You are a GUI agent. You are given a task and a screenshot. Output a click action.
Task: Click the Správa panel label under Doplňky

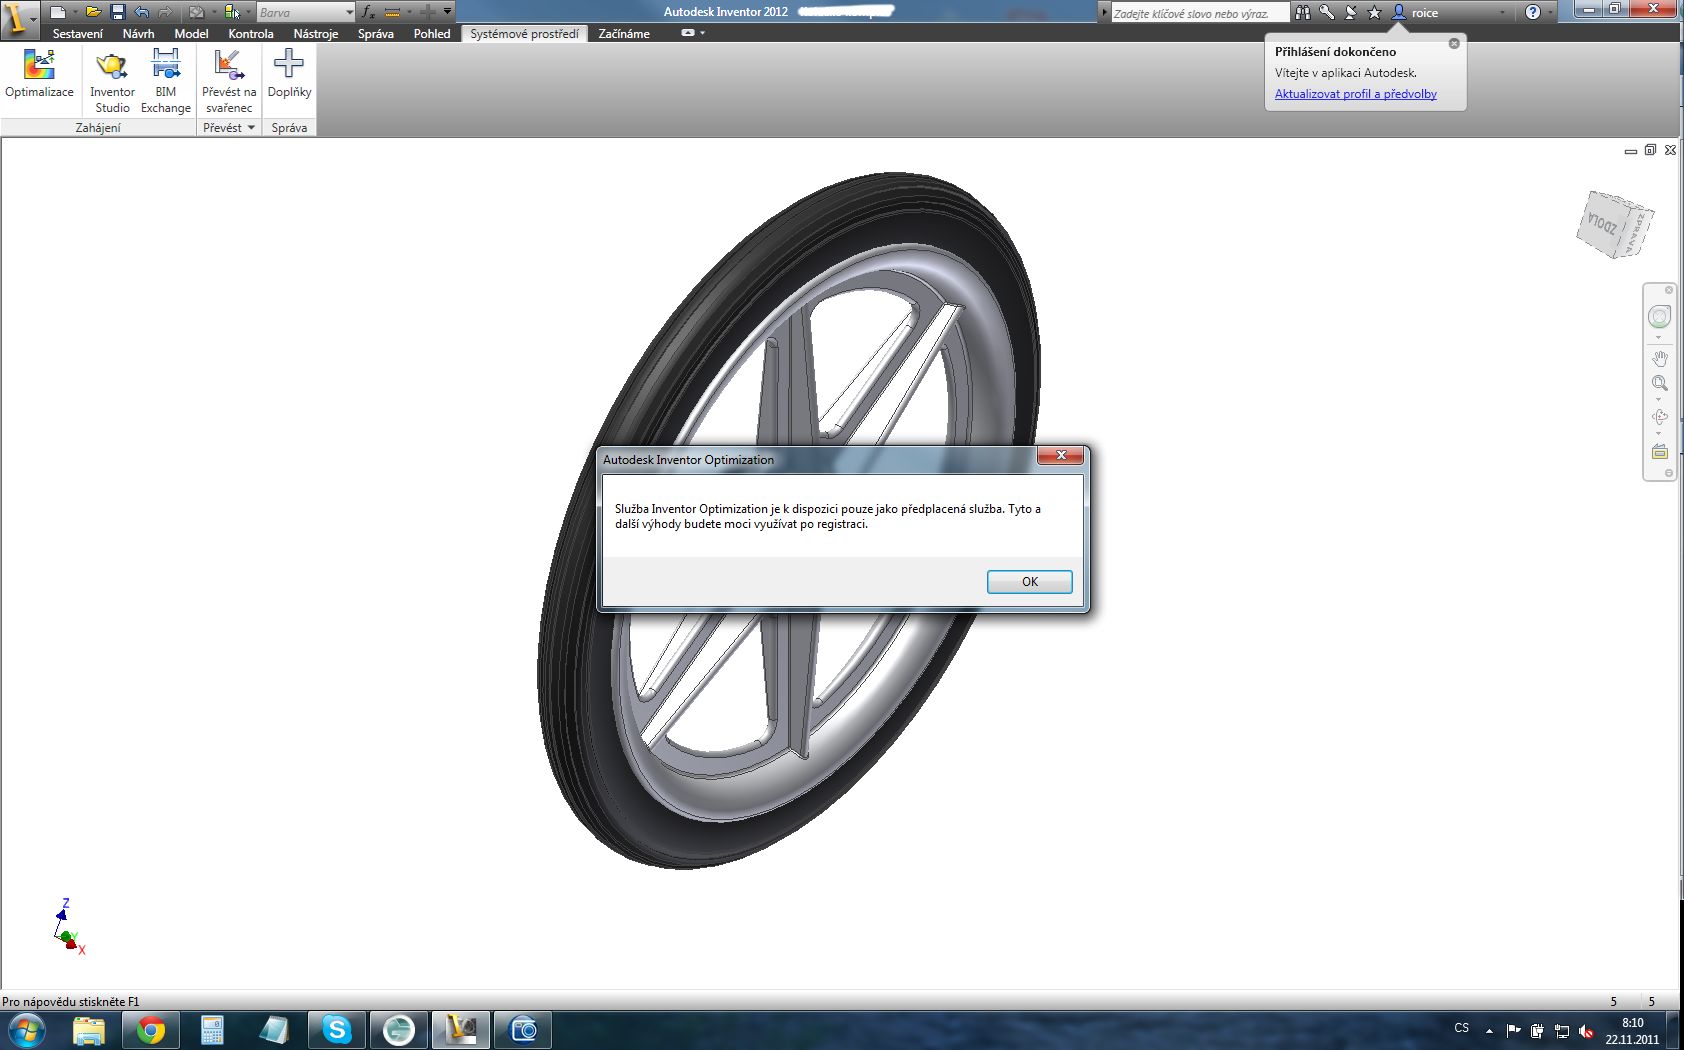pos(289,127)
